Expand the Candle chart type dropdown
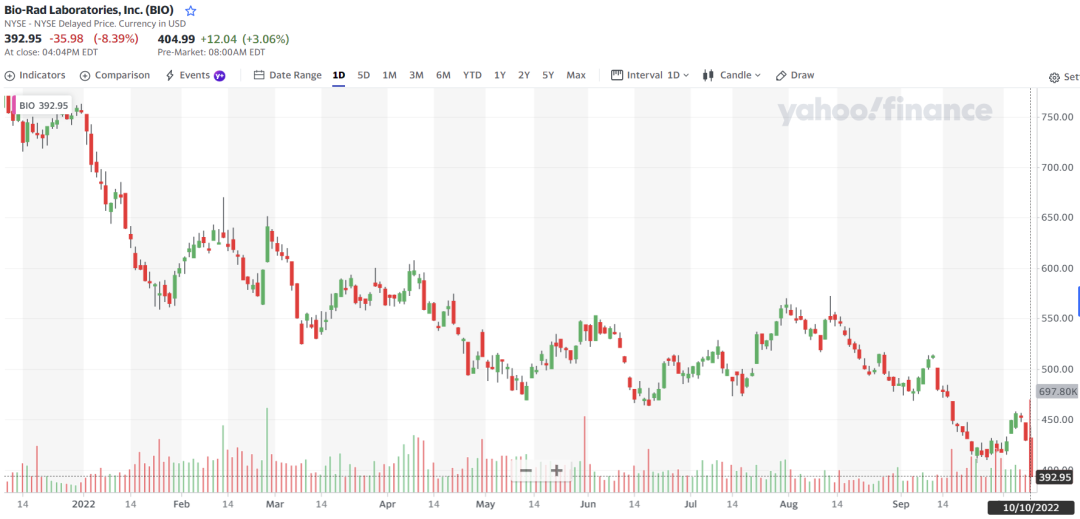The width and height of the screenshot is (1080, 519). (732, 75)
